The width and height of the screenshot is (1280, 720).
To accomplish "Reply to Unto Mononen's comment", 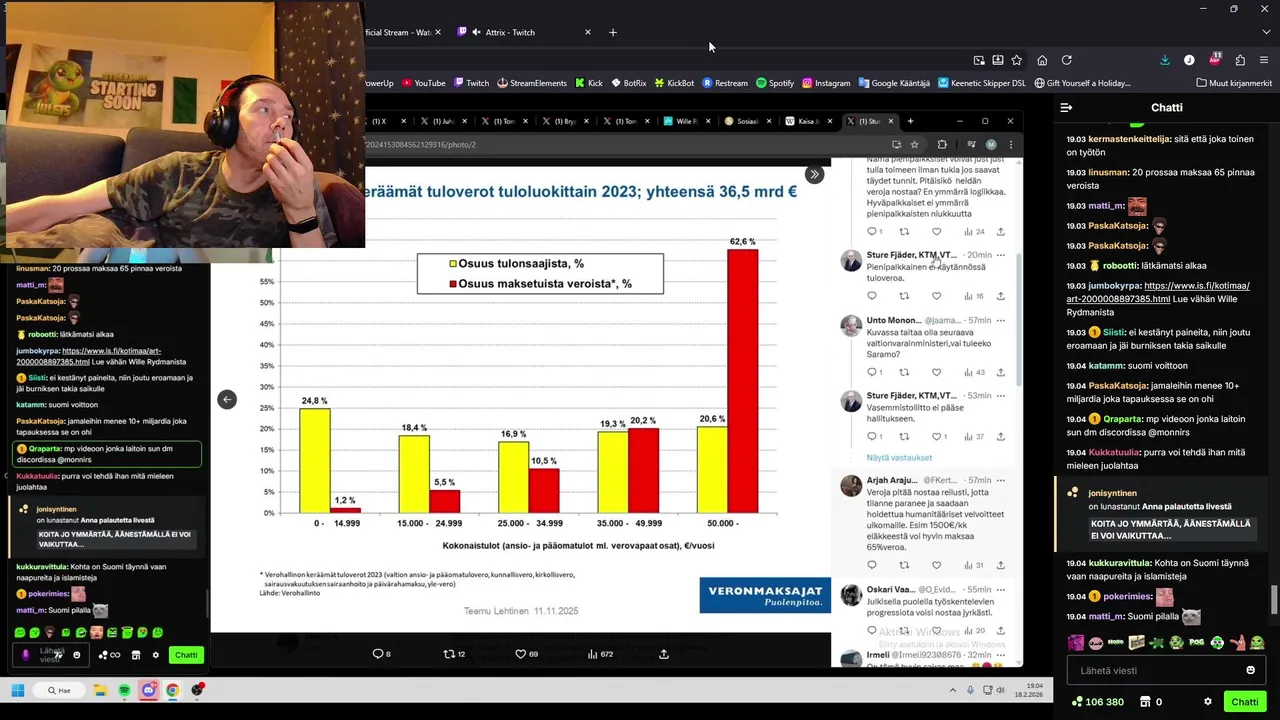I will click(872, 372).
